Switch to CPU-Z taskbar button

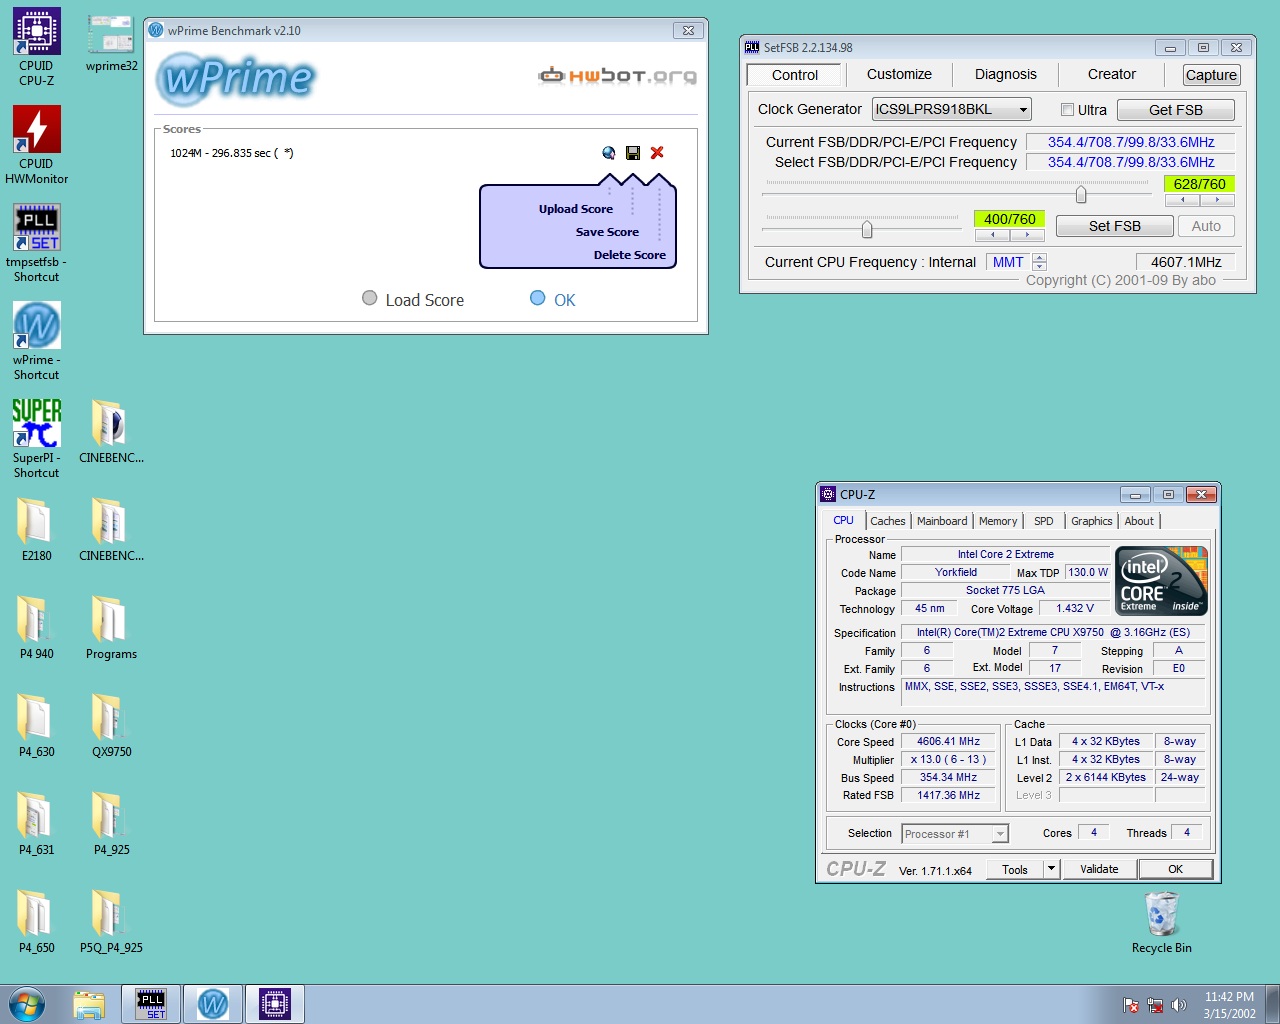coord(275,1004)
